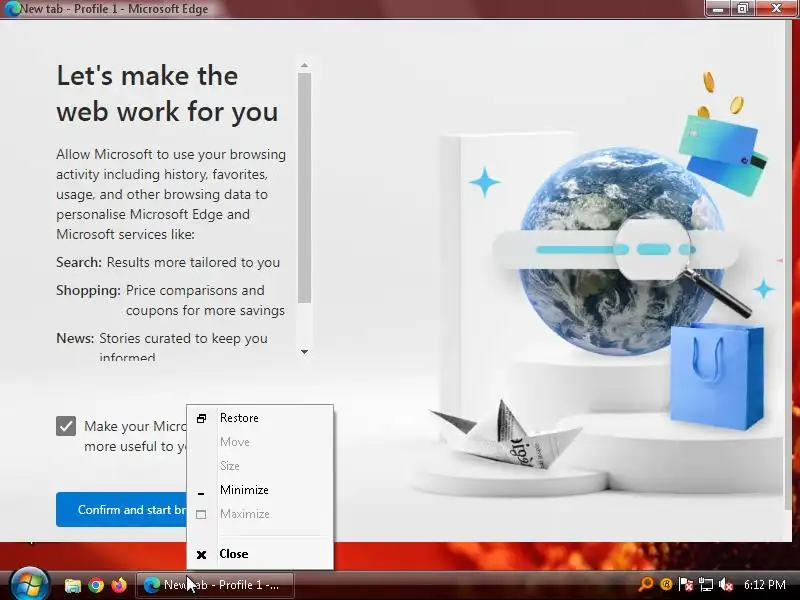Click the Confirm and start browsing button

click(x=121, y=510)
